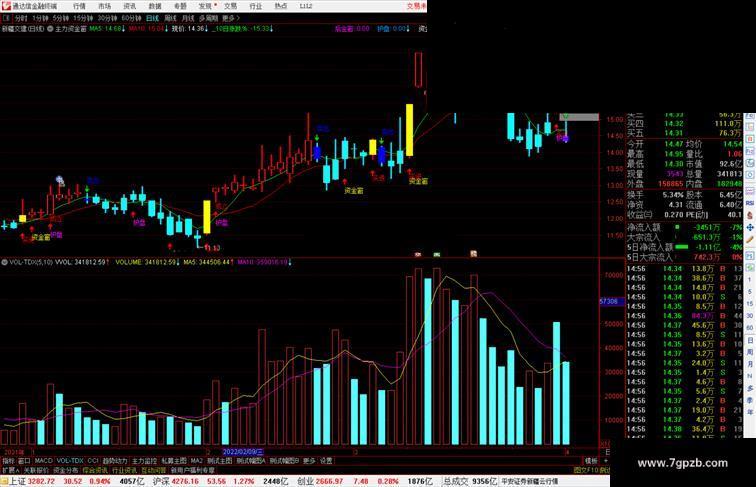Select the 1-minute sidebar shortcut
The height and width of the screenshot is (487, 756).
tap(750, 280)
